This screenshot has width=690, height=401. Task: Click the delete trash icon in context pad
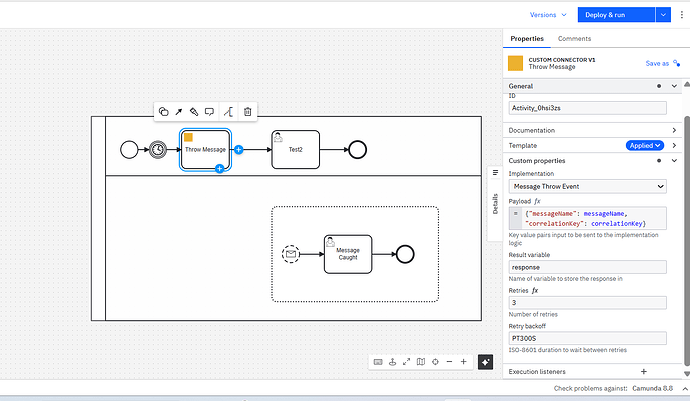point(247,112)
